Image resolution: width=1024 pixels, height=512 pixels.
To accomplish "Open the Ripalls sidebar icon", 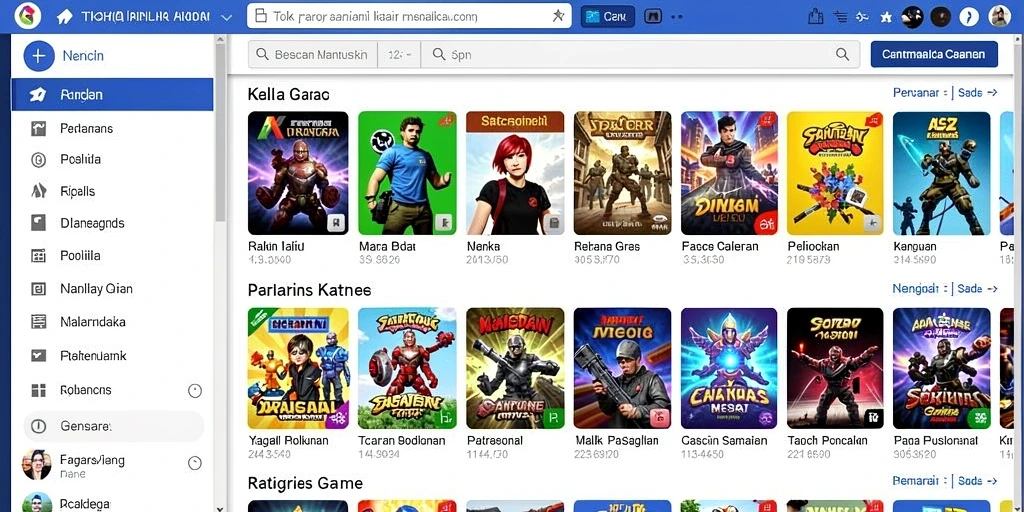I will [39, 191].
